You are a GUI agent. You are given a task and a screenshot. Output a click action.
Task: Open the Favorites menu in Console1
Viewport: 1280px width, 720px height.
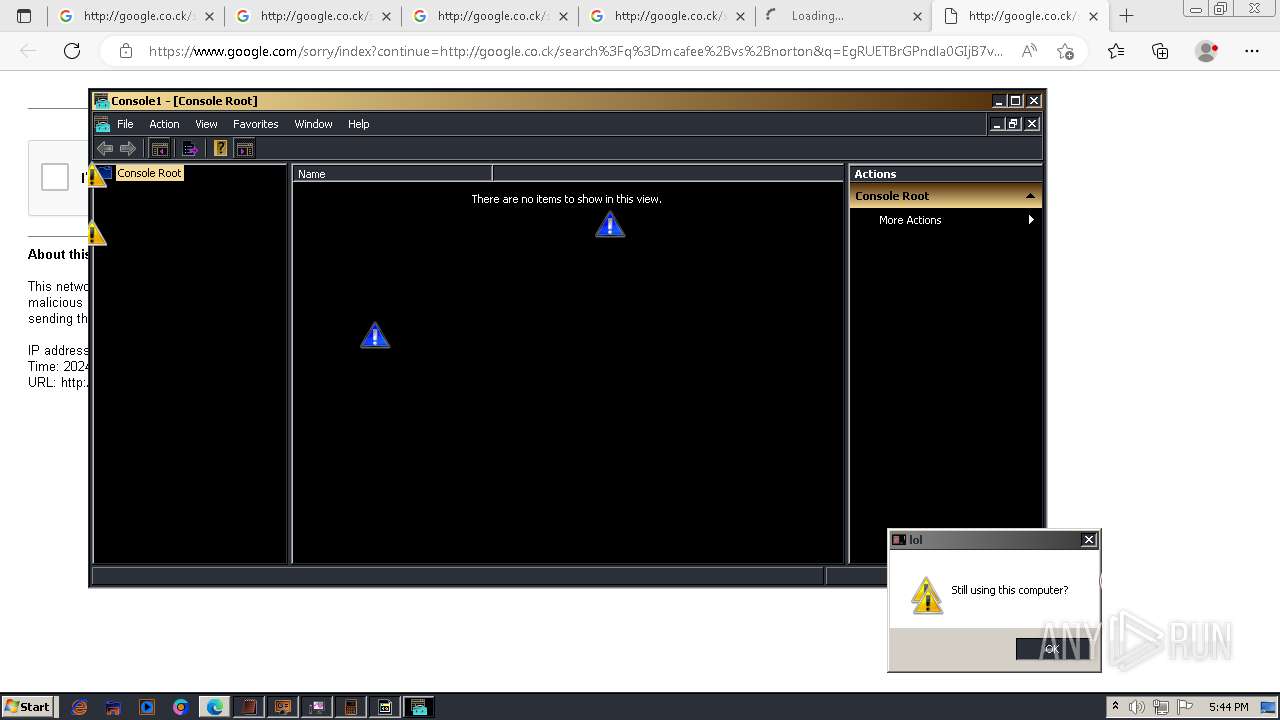tap(256, 124)
